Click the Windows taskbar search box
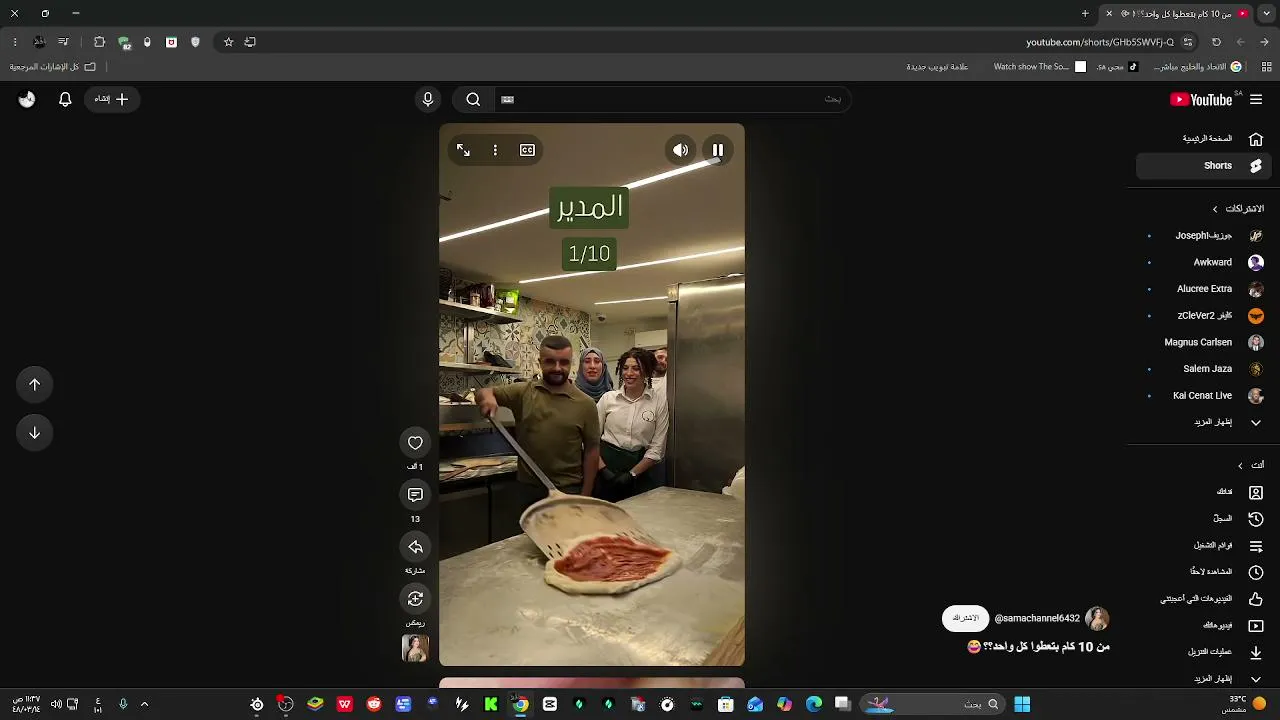Viewport: 1280px width, 720px height. click(x=932, y=704)
